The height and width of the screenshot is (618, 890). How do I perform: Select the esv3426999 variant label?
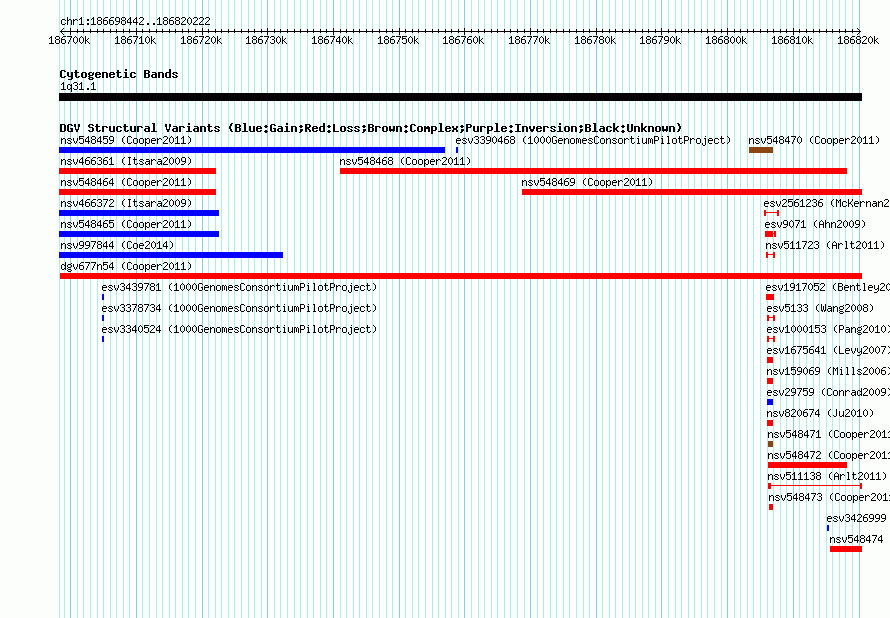[x=857, y=518]
